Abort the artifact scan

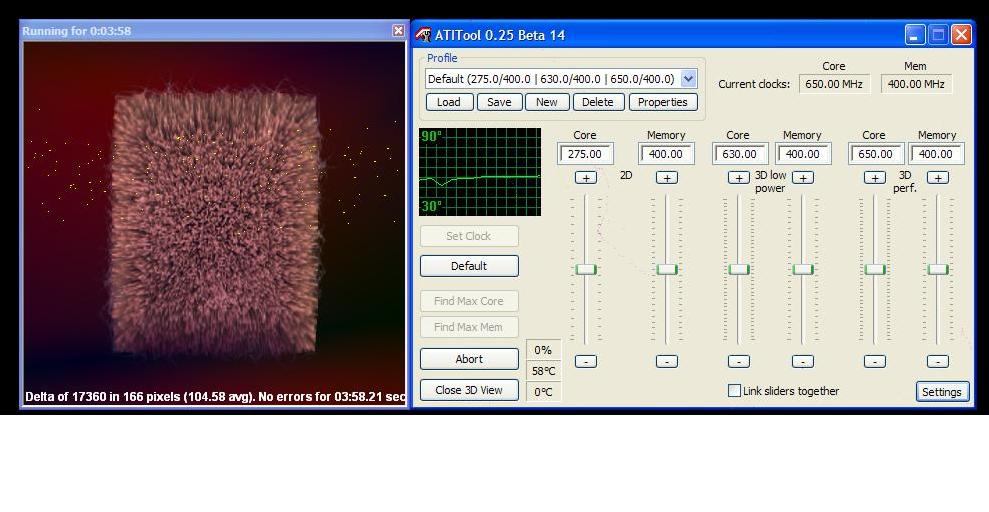click(469, 359)
